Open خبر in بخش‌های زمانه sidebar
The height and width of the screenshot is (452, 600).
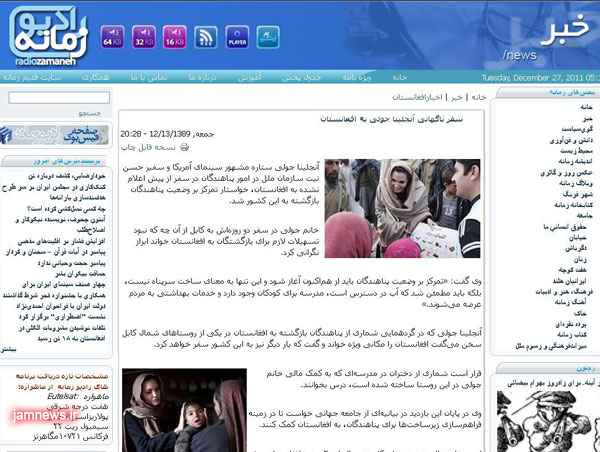click(x=588, y=118)
